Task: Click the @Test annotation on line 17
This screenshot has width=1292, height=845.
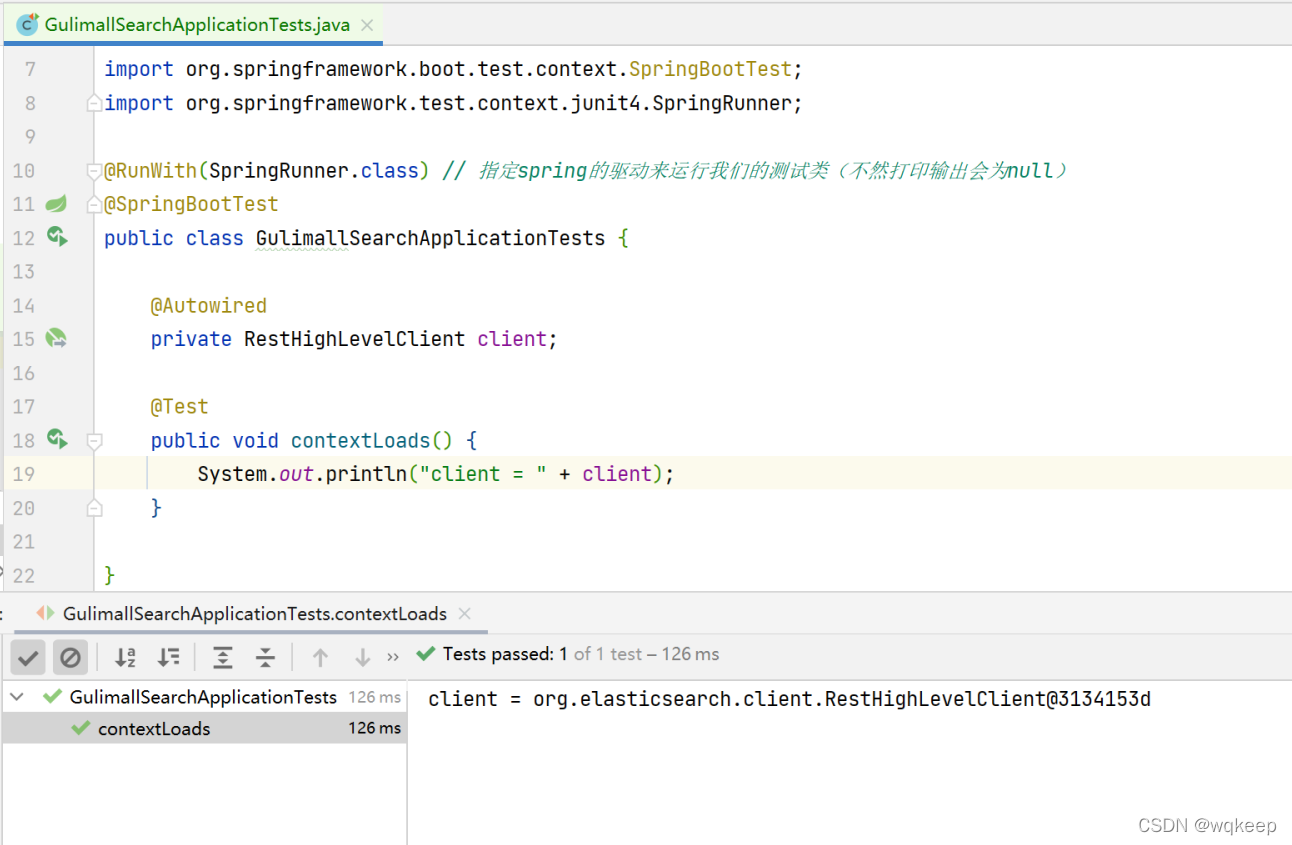Action: 180,406
